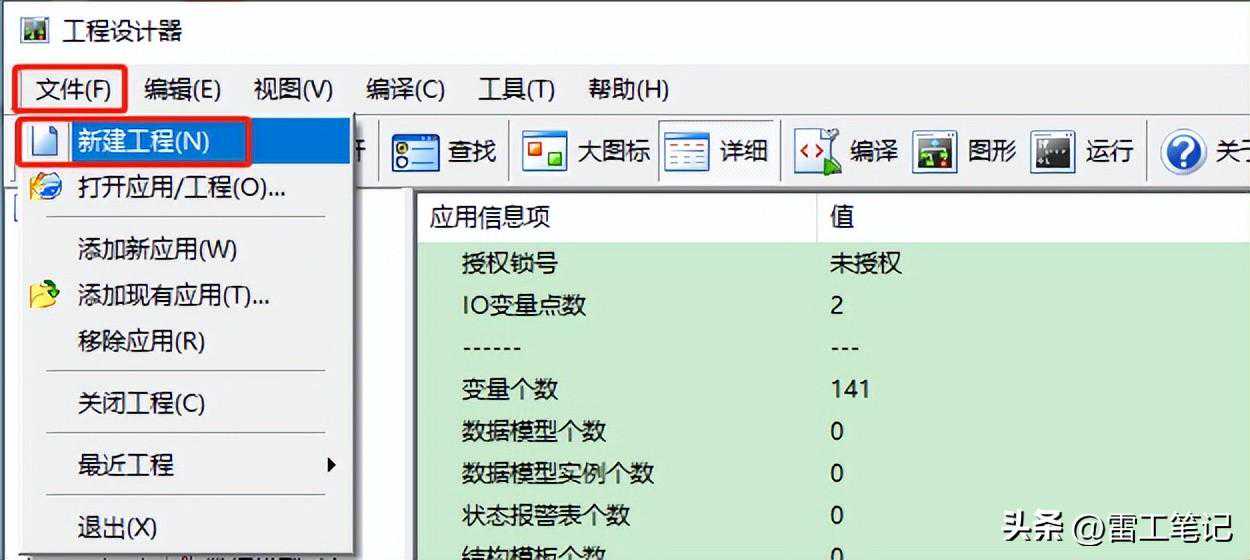Screen dimensions: 1250x560
Task: Open the 图形 graphics toolbar icon
Action: pyautogui.click(x=935, y=152)
